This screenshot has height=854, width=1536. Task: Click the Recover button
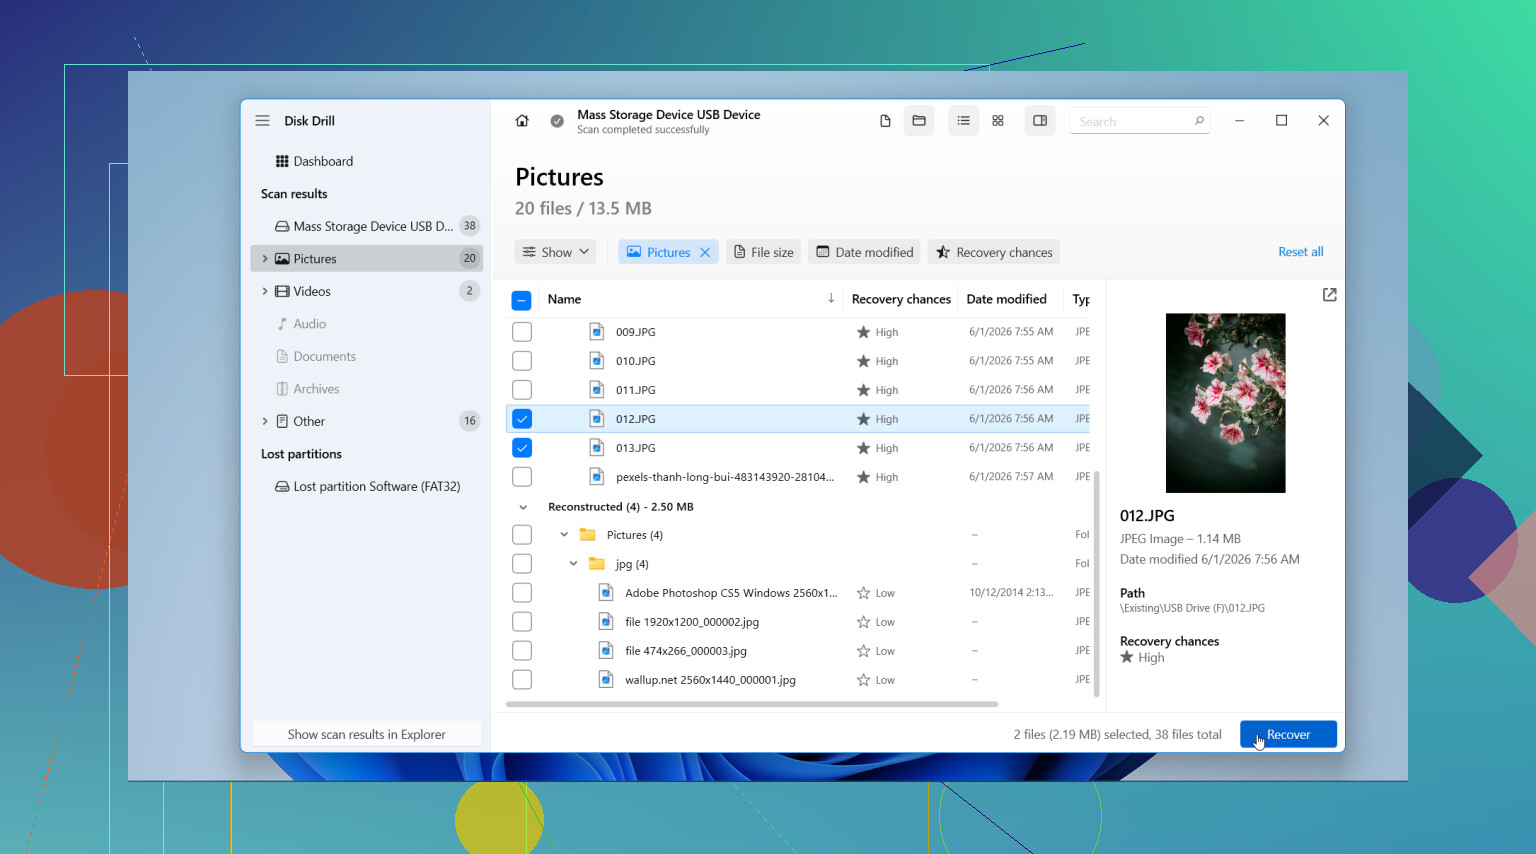click(1288, 734)
